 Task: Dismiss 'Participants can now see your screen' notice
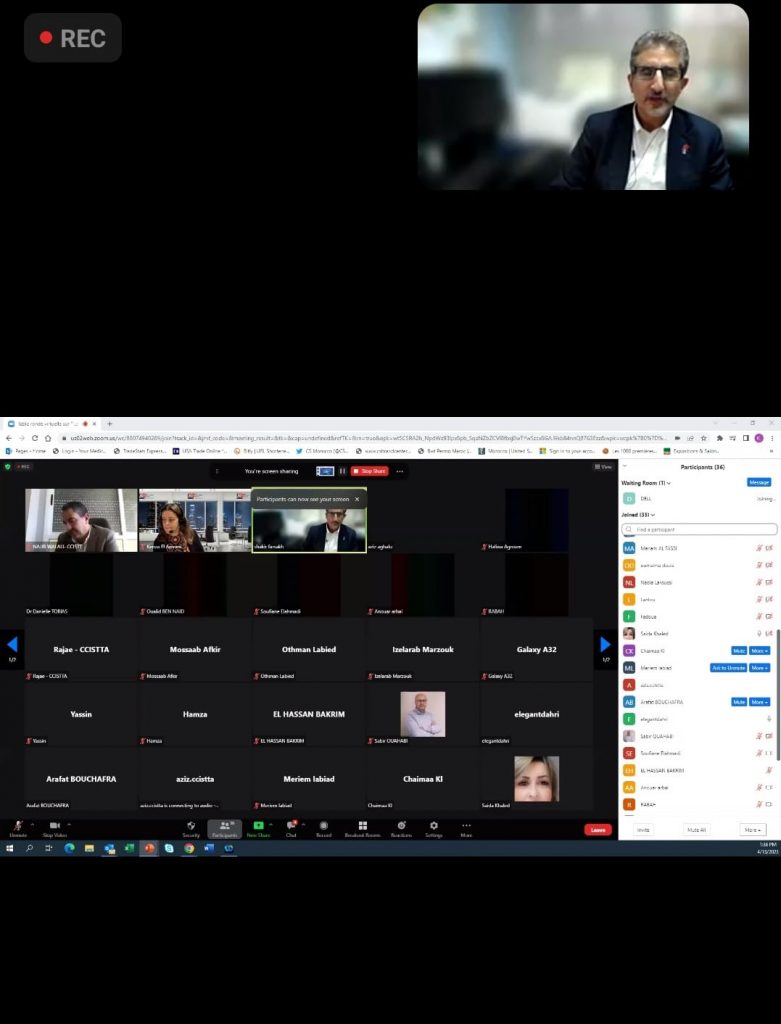pyautogui.click(x=357, y=499)
